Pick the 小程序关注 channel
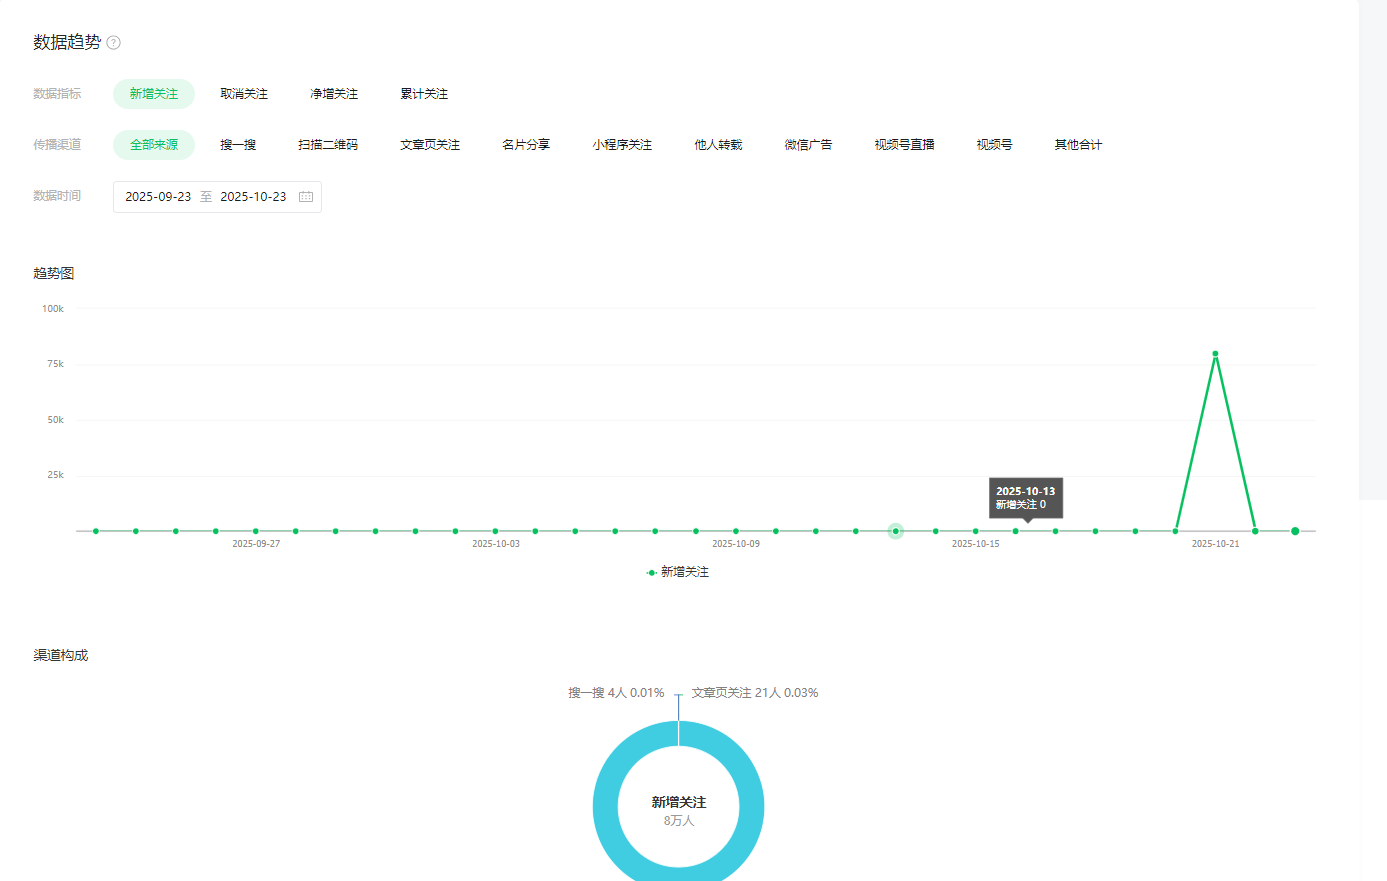The height and width of the screenshot is (881, 1387). 622,145
